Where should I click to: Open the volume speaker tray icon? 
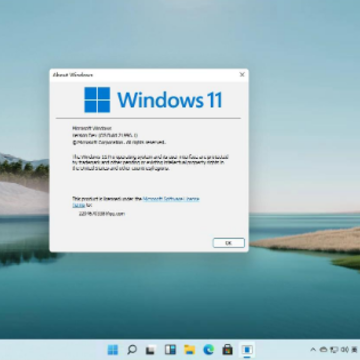pos(345,350)
